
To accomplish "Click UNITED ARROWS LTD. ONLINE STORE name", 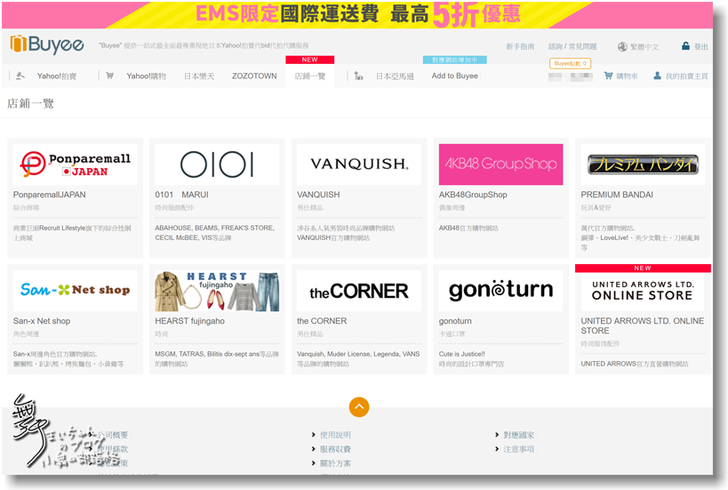I will coord(642,326).
